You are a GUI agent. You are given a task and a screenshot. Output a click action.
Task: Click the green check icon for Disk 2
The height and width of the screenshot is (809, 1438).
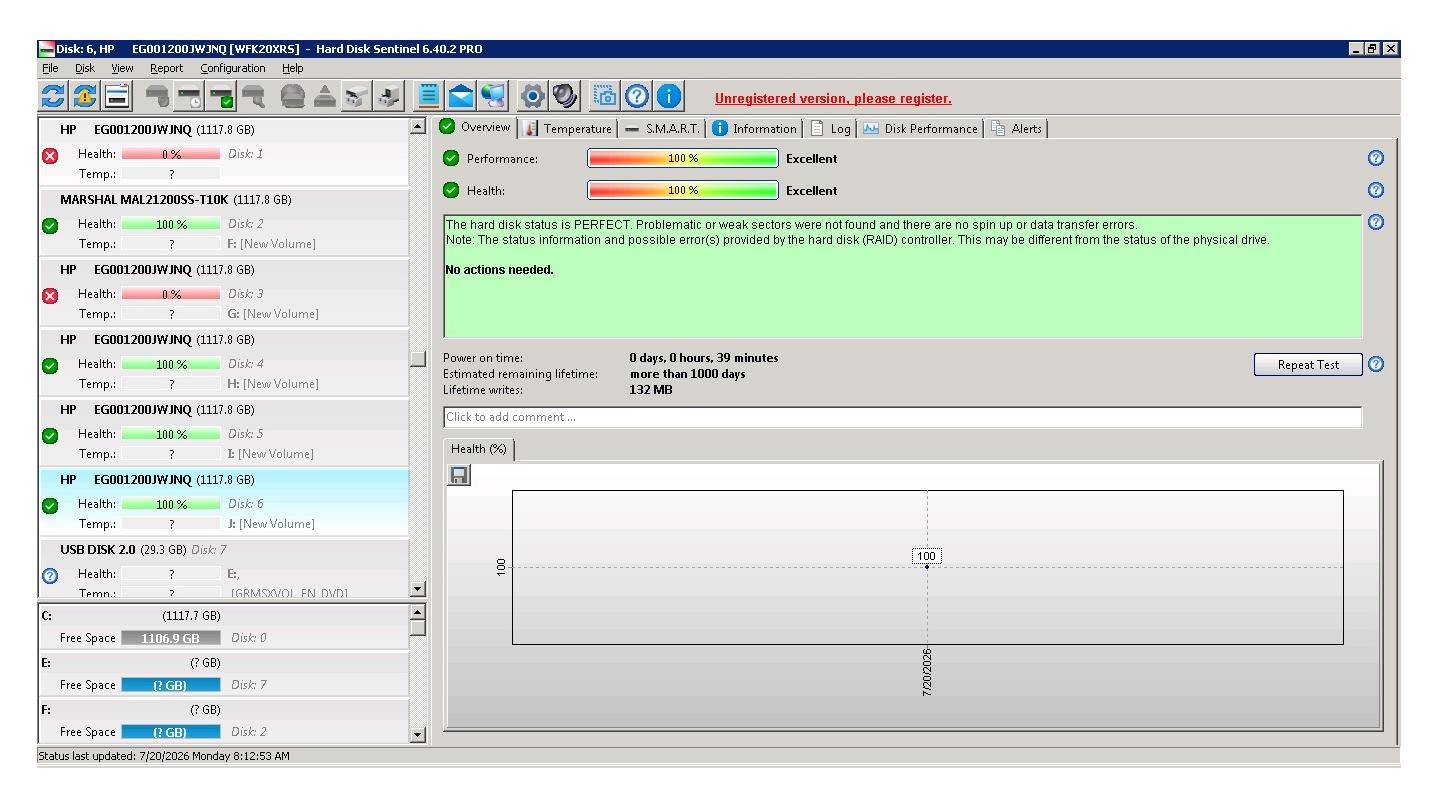click(x=50, y=225)
